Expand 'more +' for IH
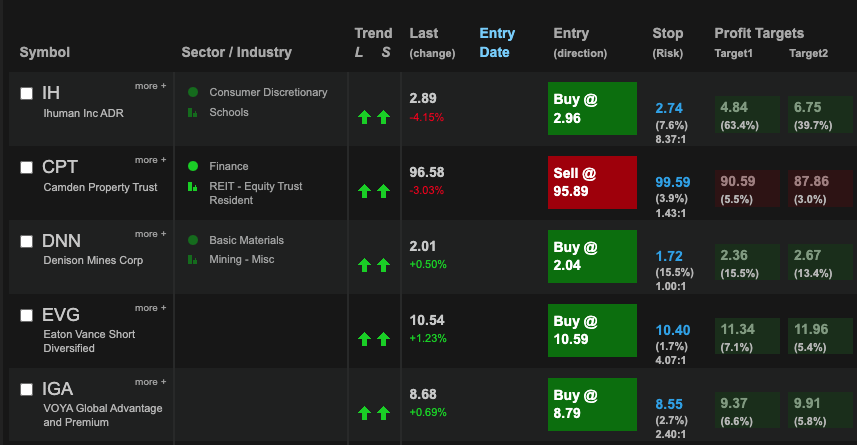The image size is (857, 445). 150,86
